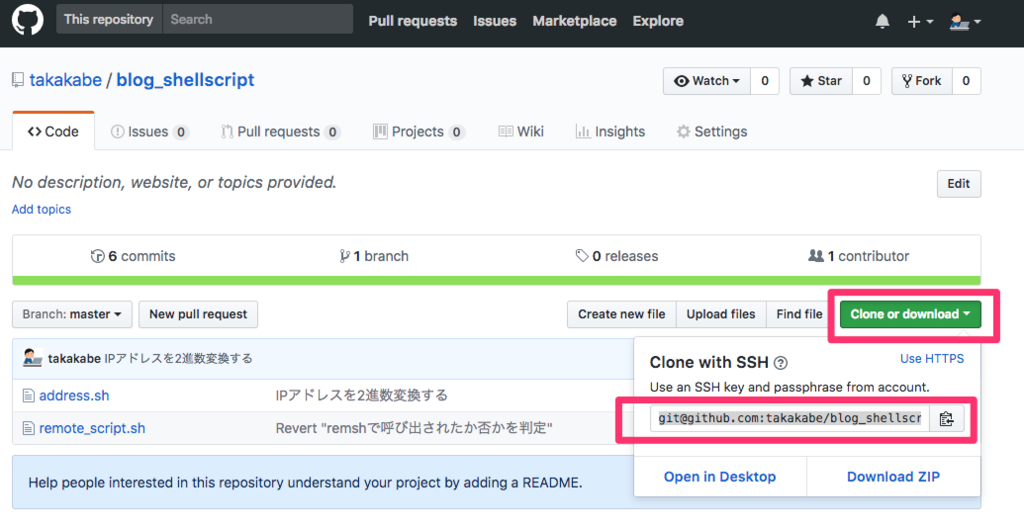The width and height of the screenshot is (1024, 529).
Task: Open address.sh row commit message
Action: pyautogui.click(x=362, y=396)
